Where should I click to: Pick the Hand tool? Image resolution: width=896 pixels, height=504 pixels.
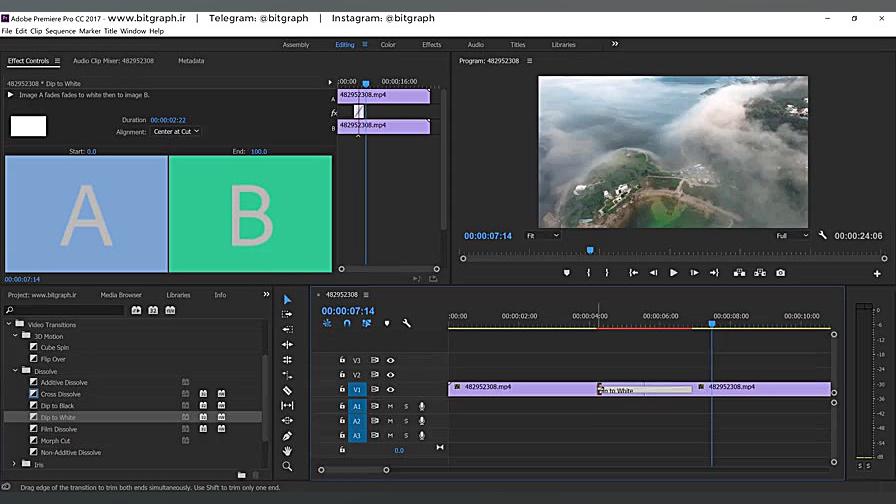(x=287, y=451)
